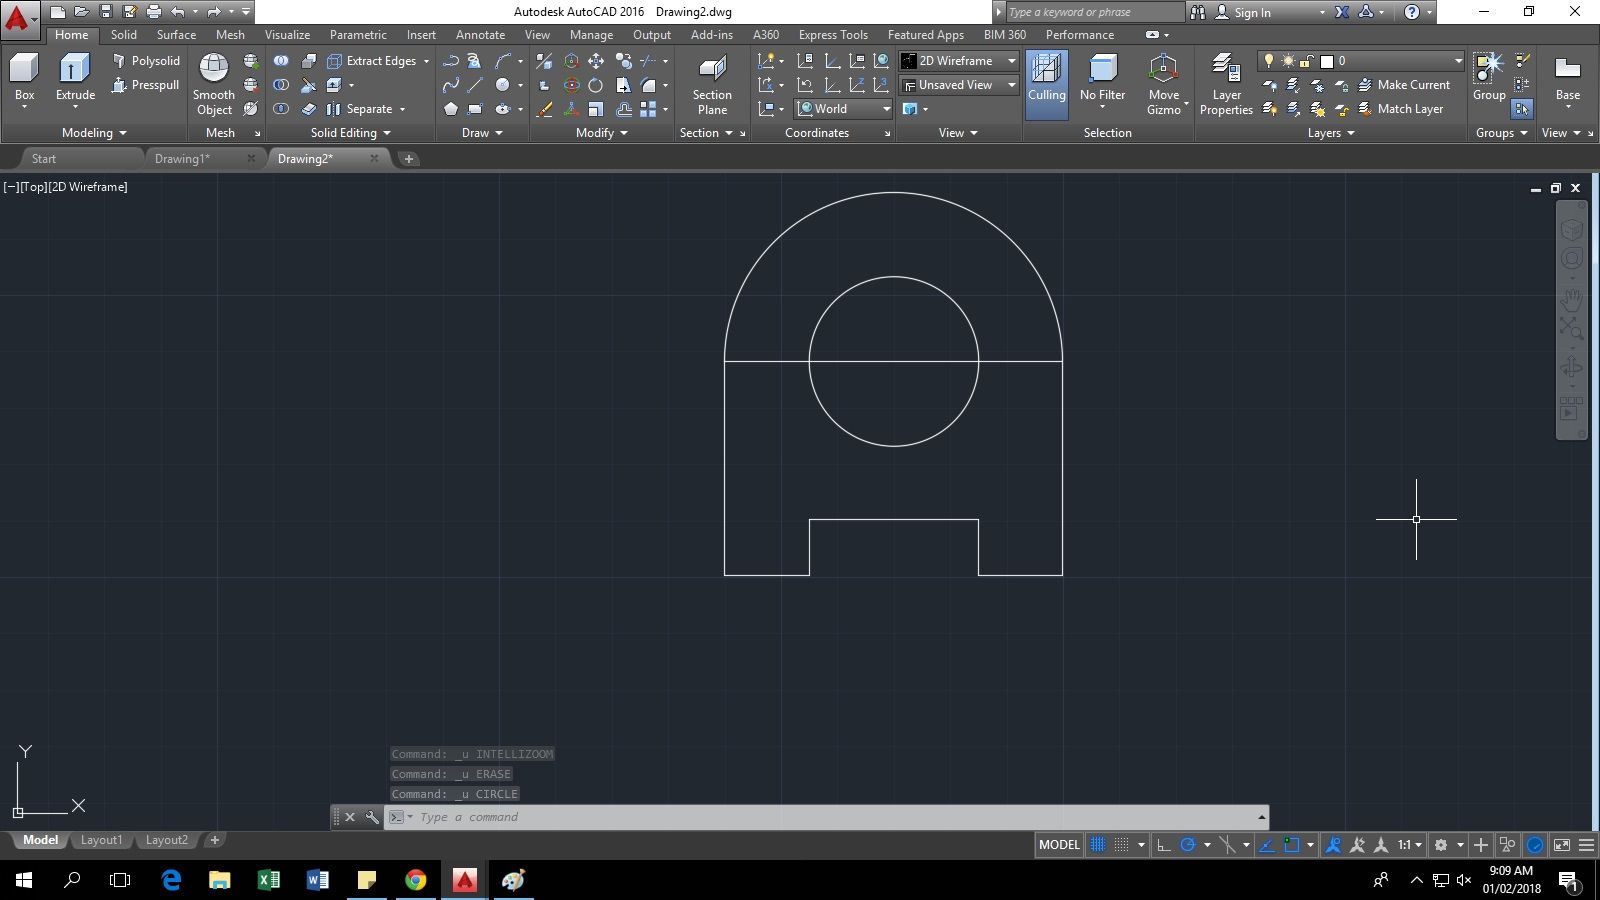Open annotation scale 1:1 dropdown

point(1409,845)
